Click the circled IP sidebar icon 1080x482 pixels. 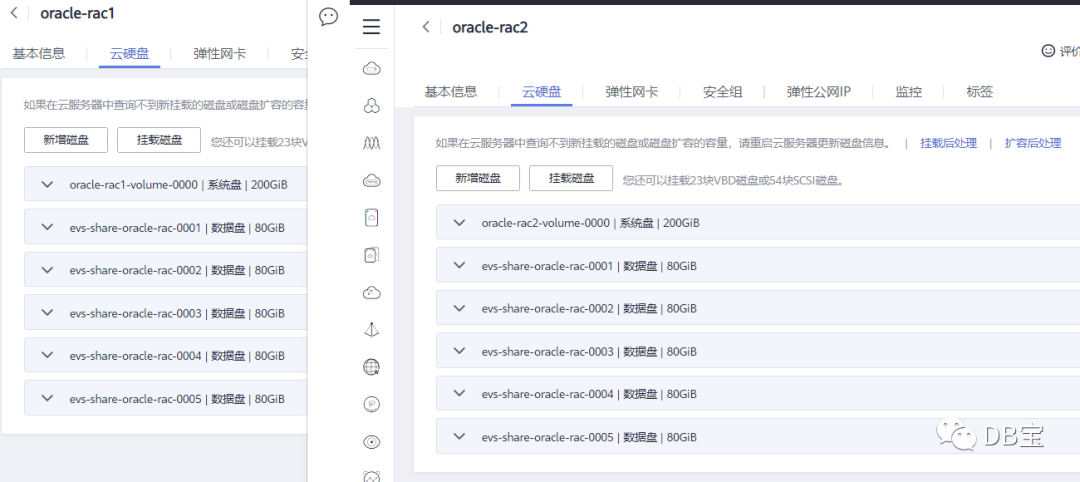point(371,404)
